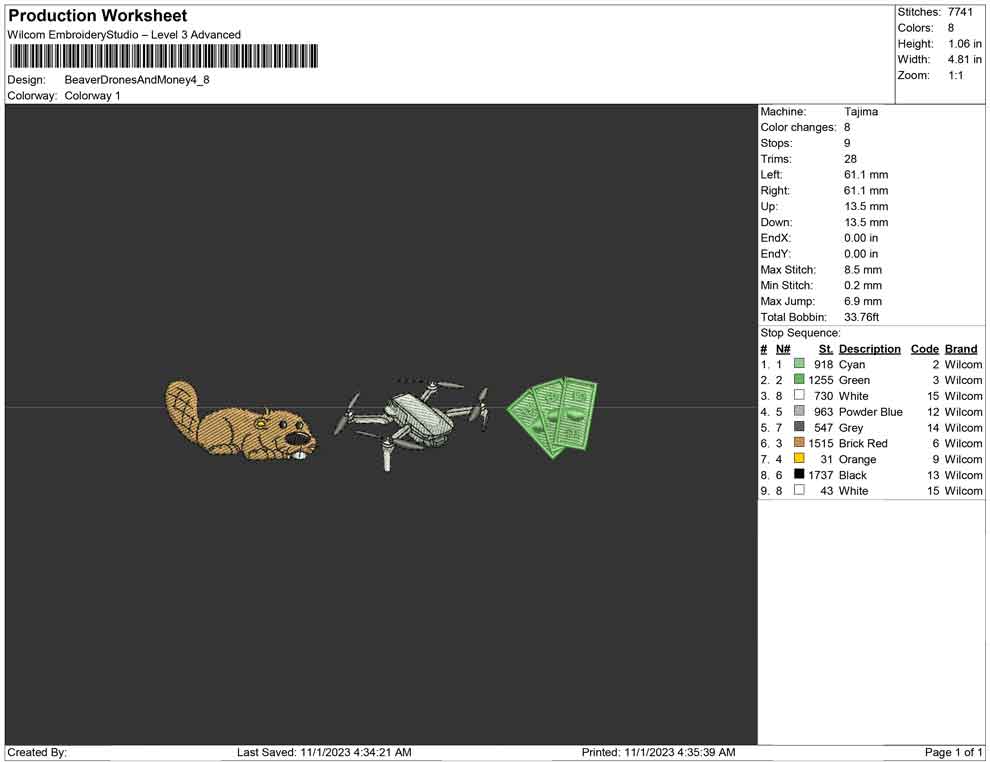Click the Machine value Tajima
The height and width of the screenshot is (762, 990).
(861, 112)
